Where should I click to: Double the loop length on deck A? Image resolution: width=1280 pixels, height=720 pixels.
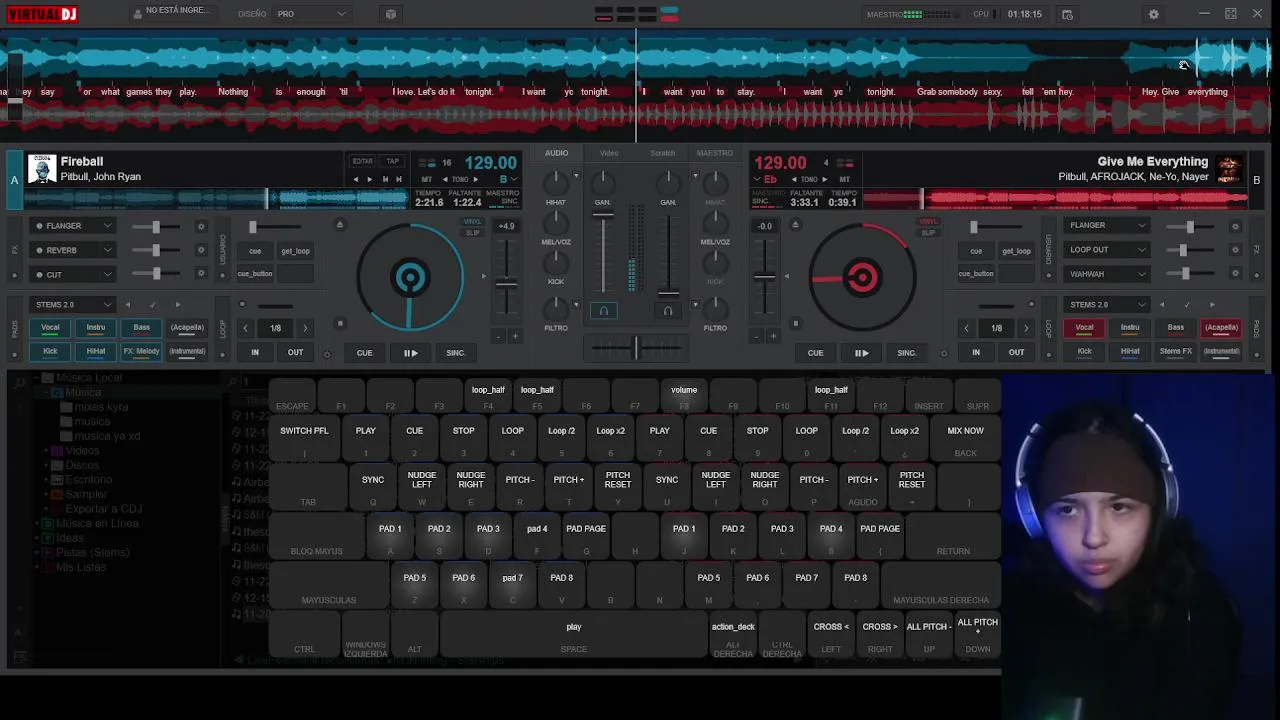[305, 328]
